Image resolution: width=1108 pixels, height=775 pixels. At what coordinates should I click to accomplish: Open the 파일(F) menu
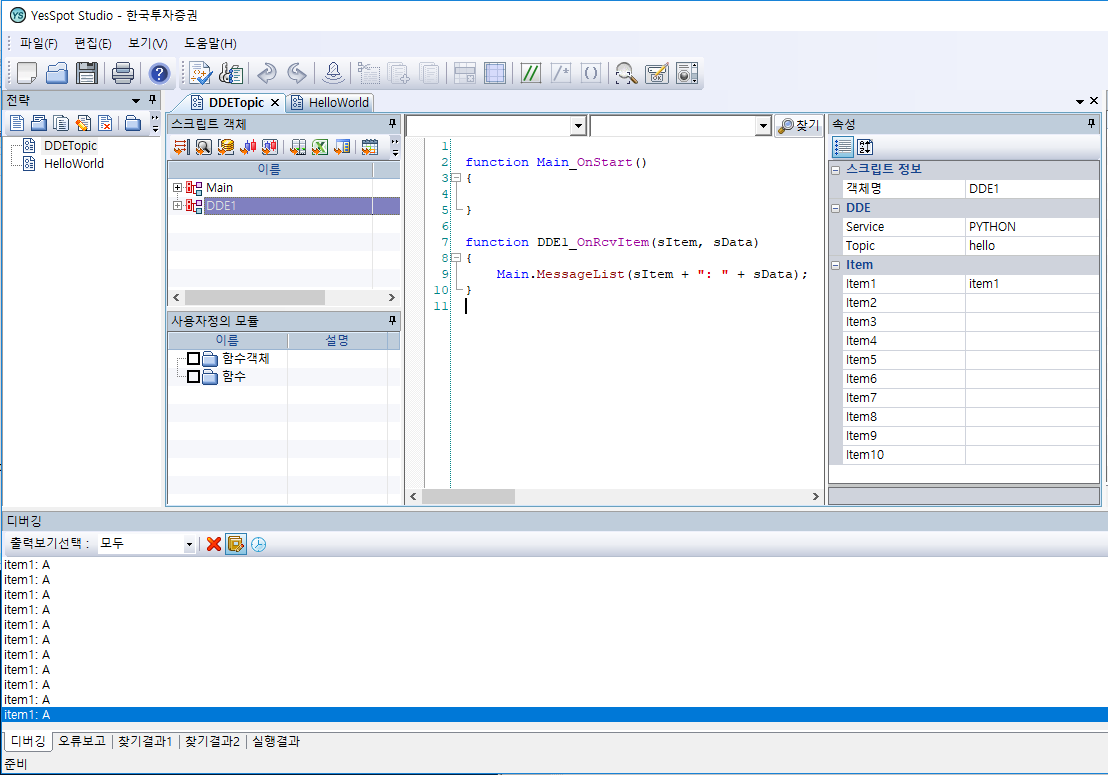click(39, 43)
